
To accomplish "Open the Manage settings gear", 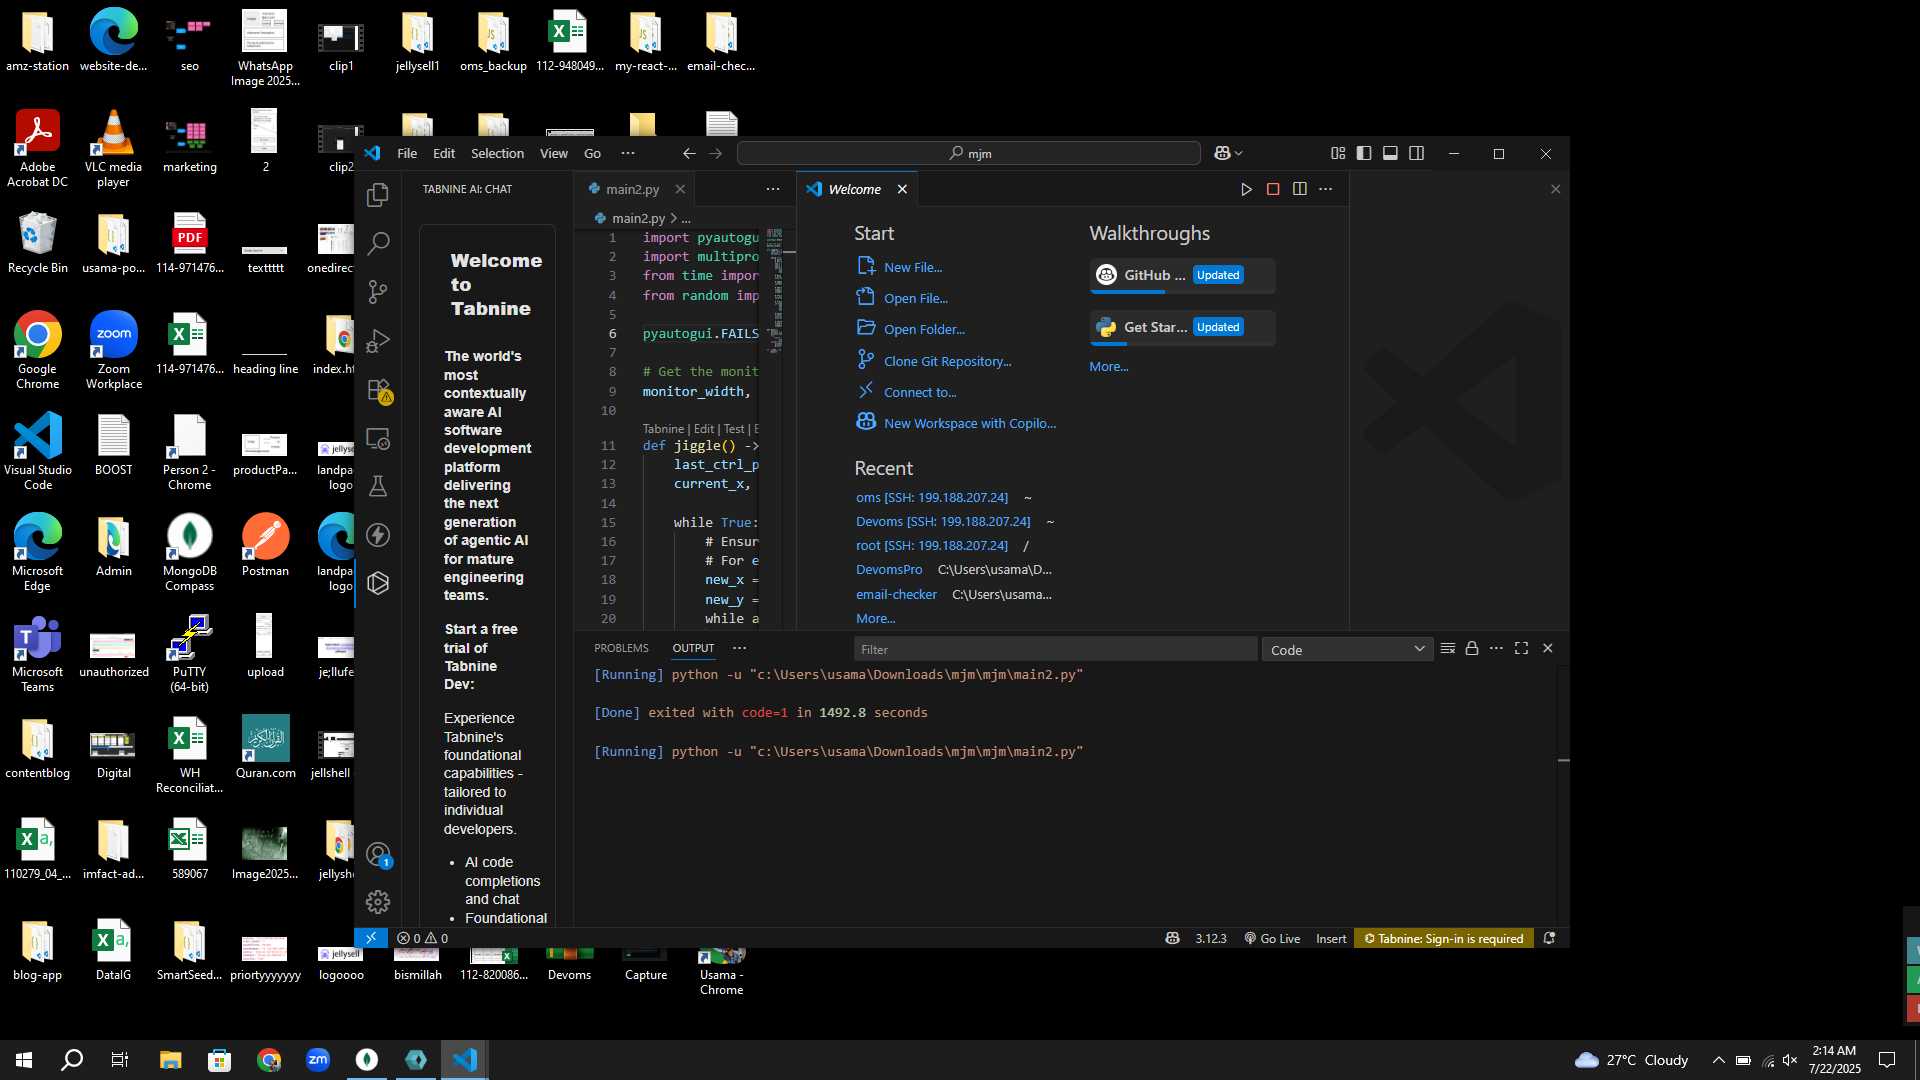I will pos(378,902).
